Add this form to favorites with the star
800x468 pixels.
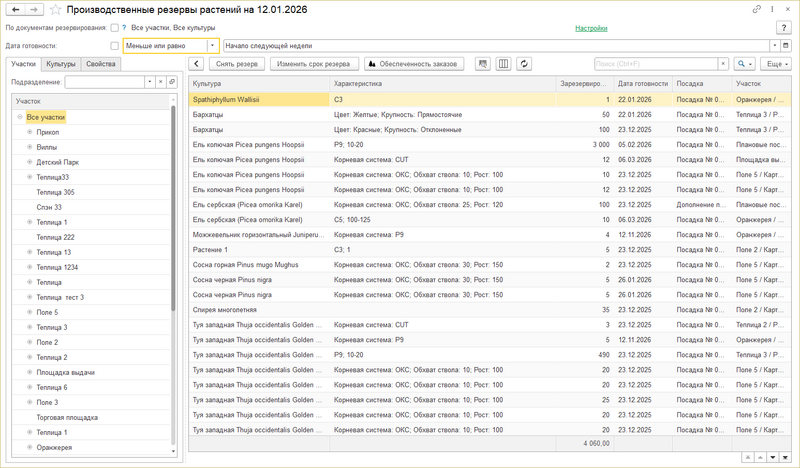pos(55,9)
